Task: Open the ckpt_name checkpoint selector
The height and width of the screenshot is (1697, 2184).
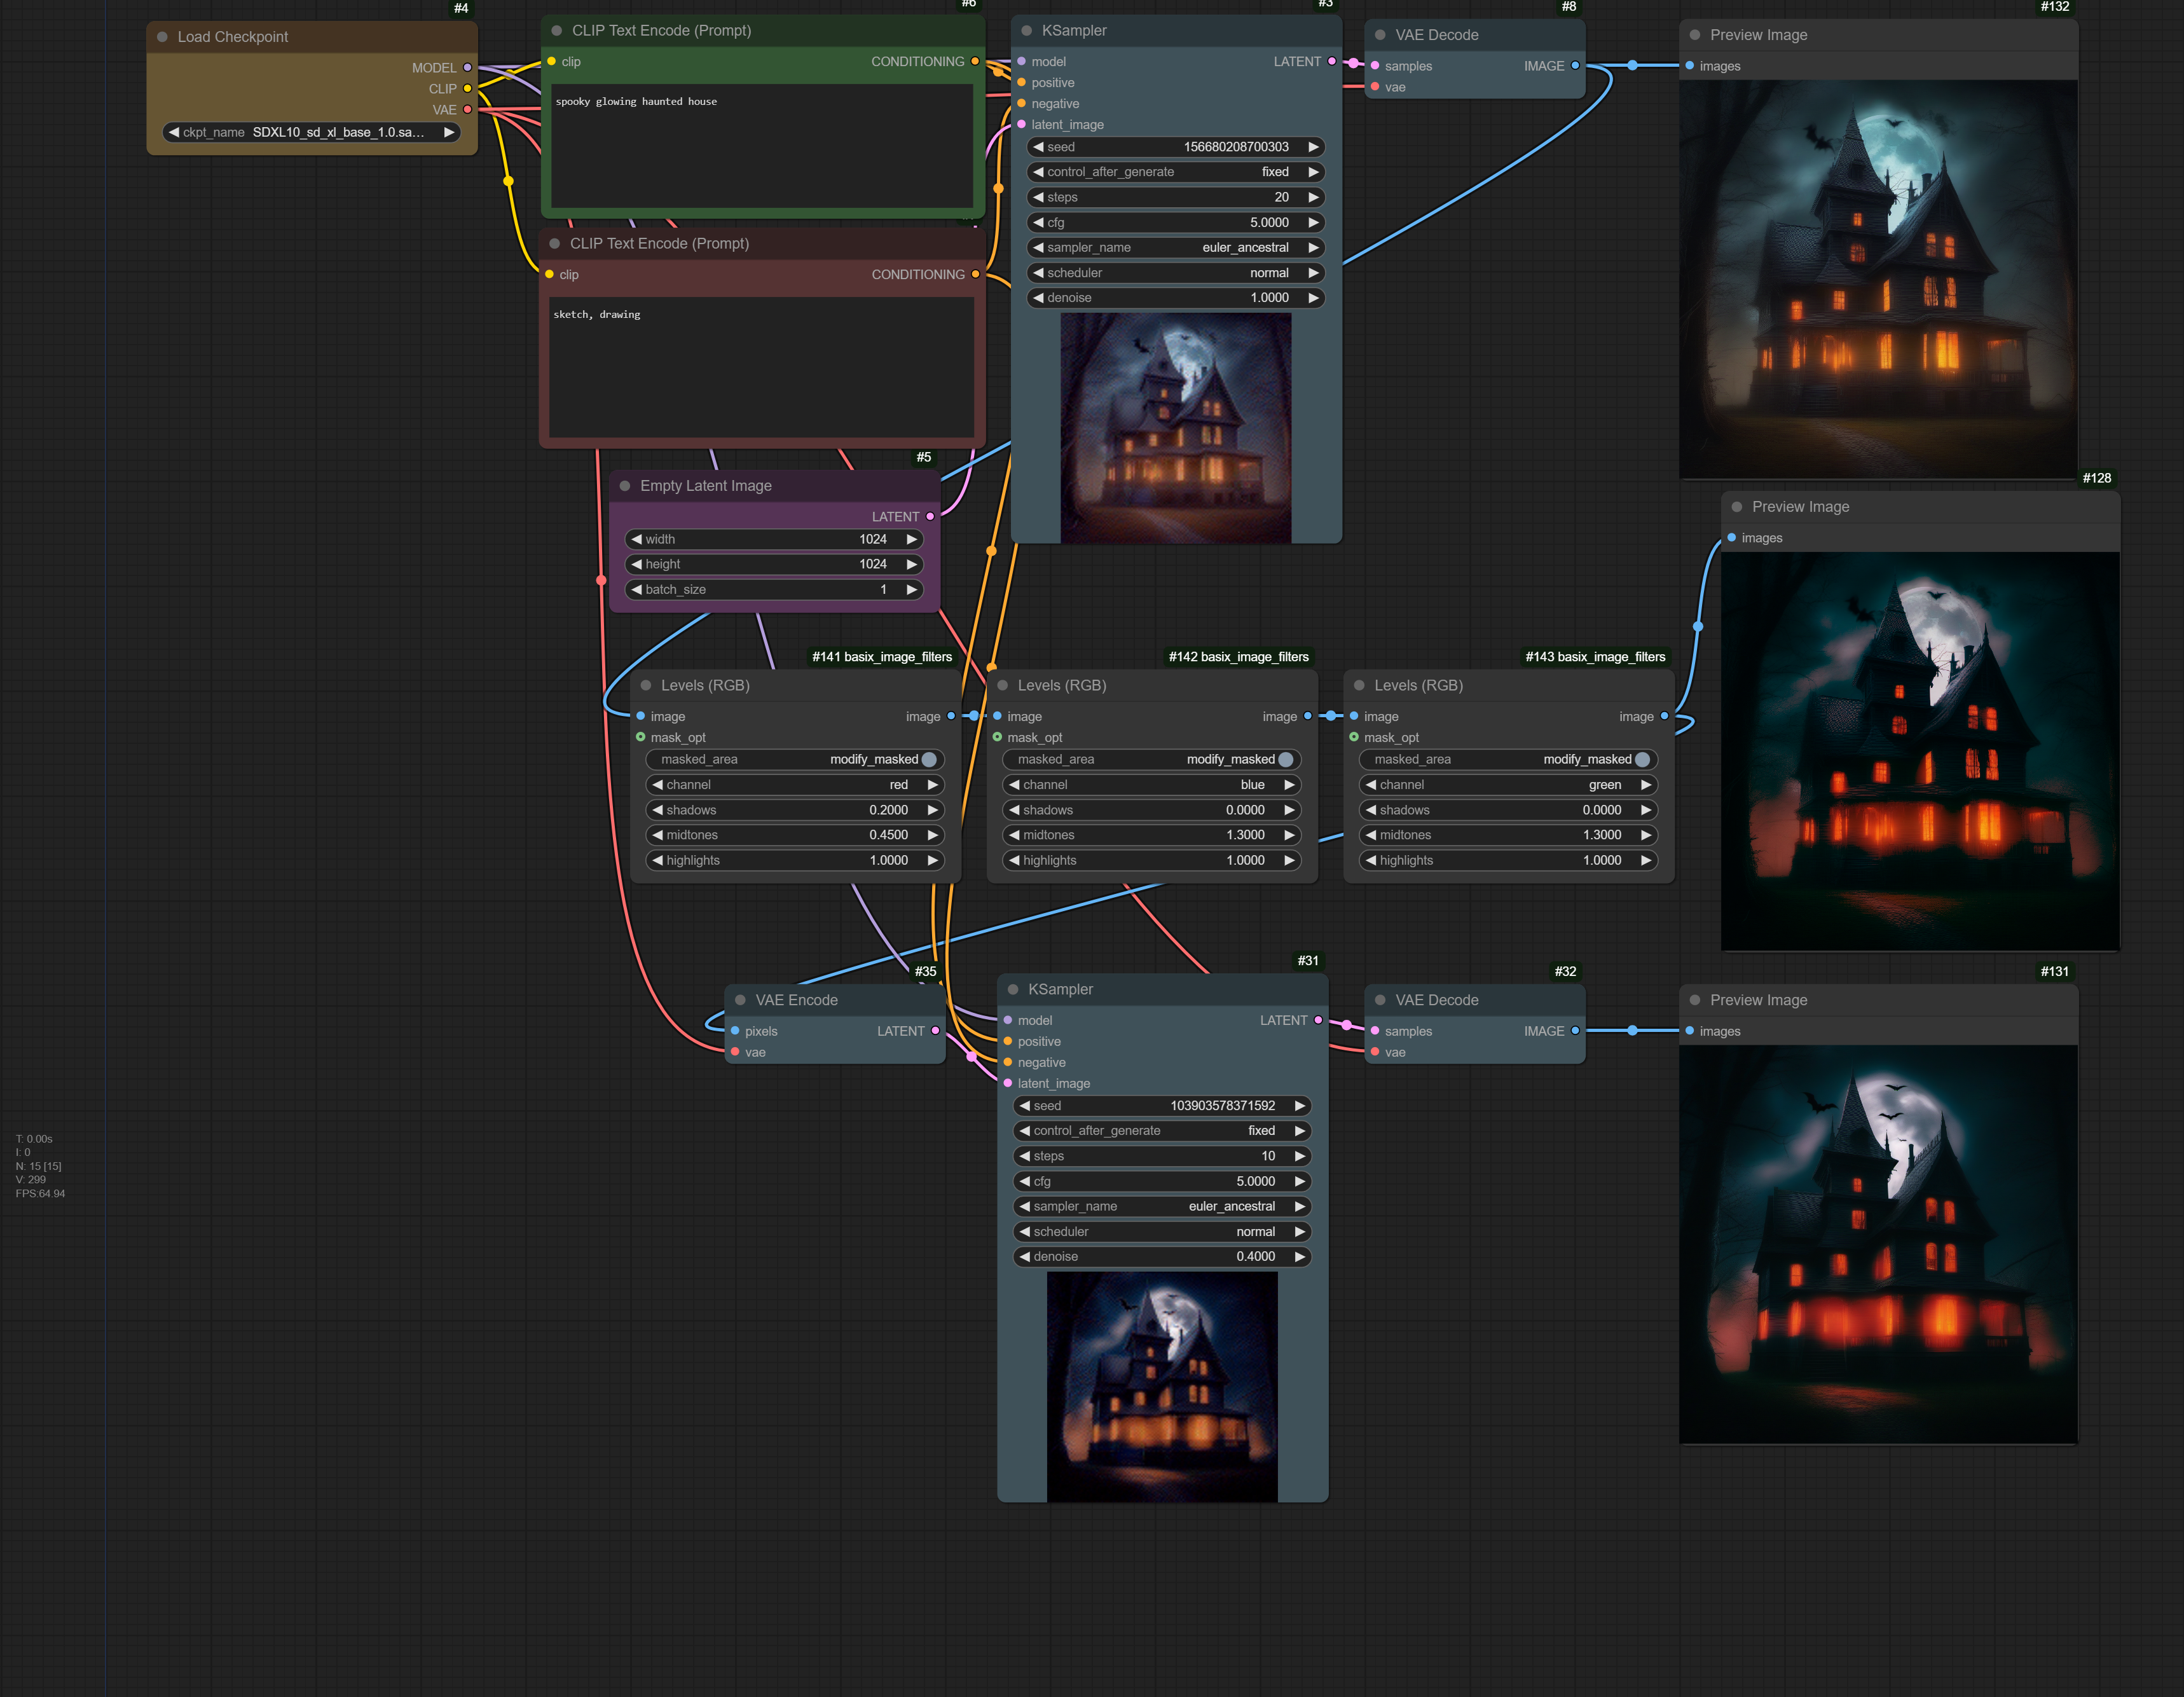Action: point(311,132)
